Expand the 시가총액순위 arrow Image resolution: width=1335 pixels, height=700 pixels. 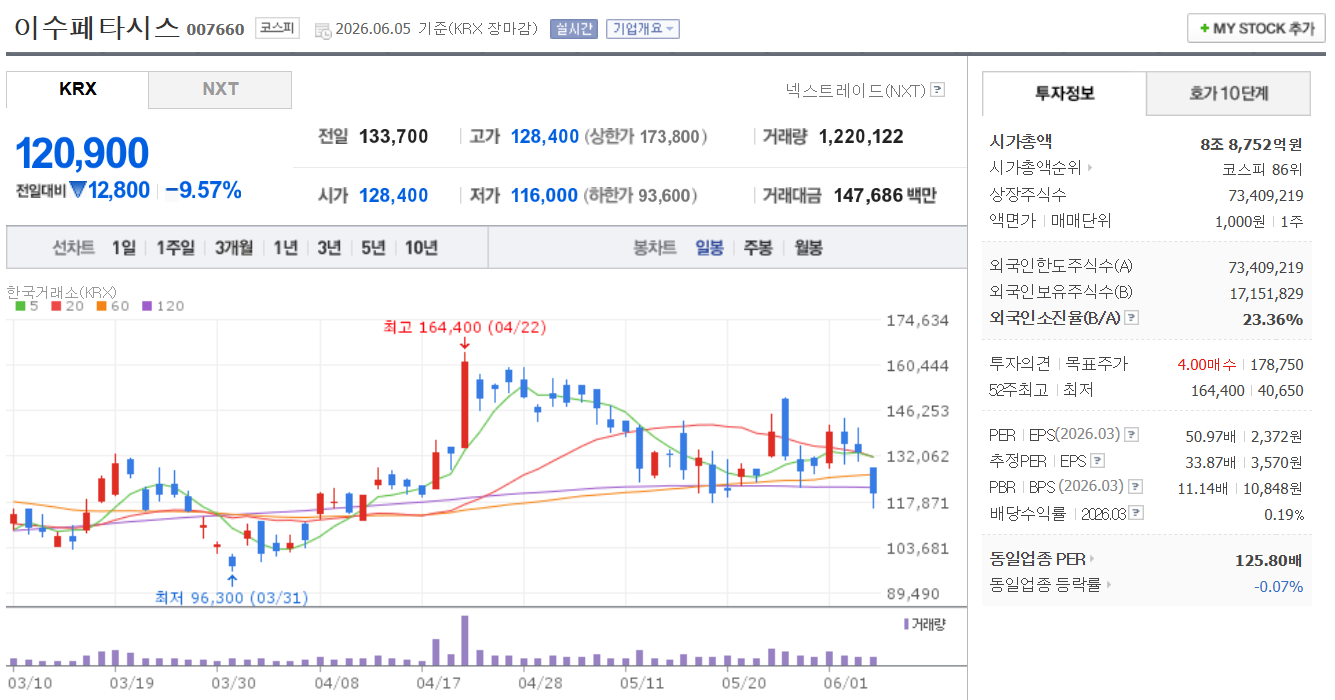pyautogui.click(x=1090, y=169)
